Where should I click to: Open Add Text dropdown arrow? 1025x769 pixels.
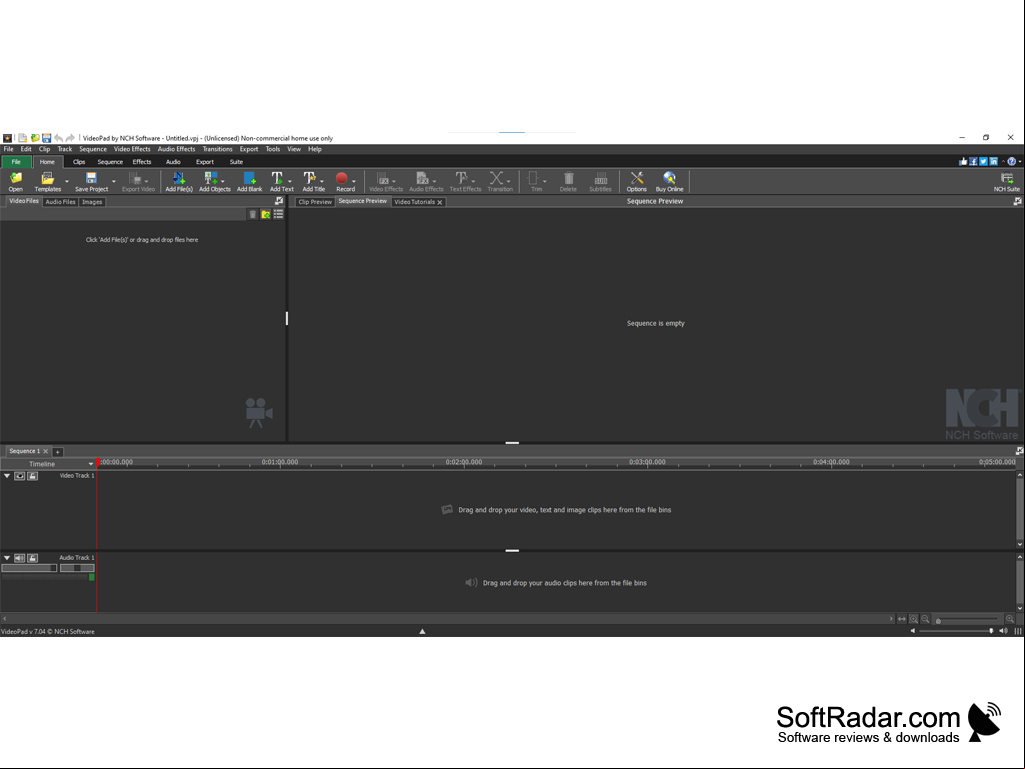pyautogui.click(x=290, y=181)
